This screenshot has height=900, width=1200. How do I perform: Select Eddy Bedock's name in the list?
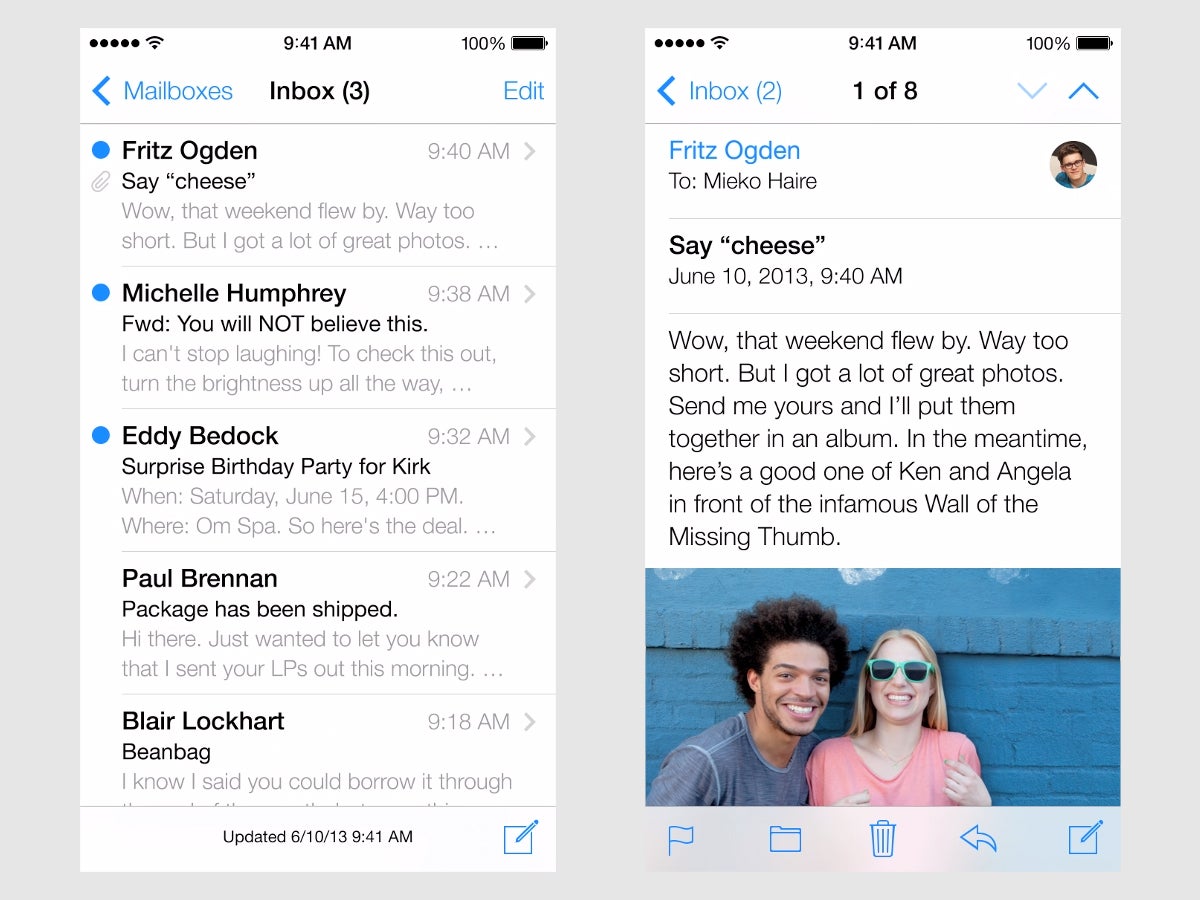[200, 436]
